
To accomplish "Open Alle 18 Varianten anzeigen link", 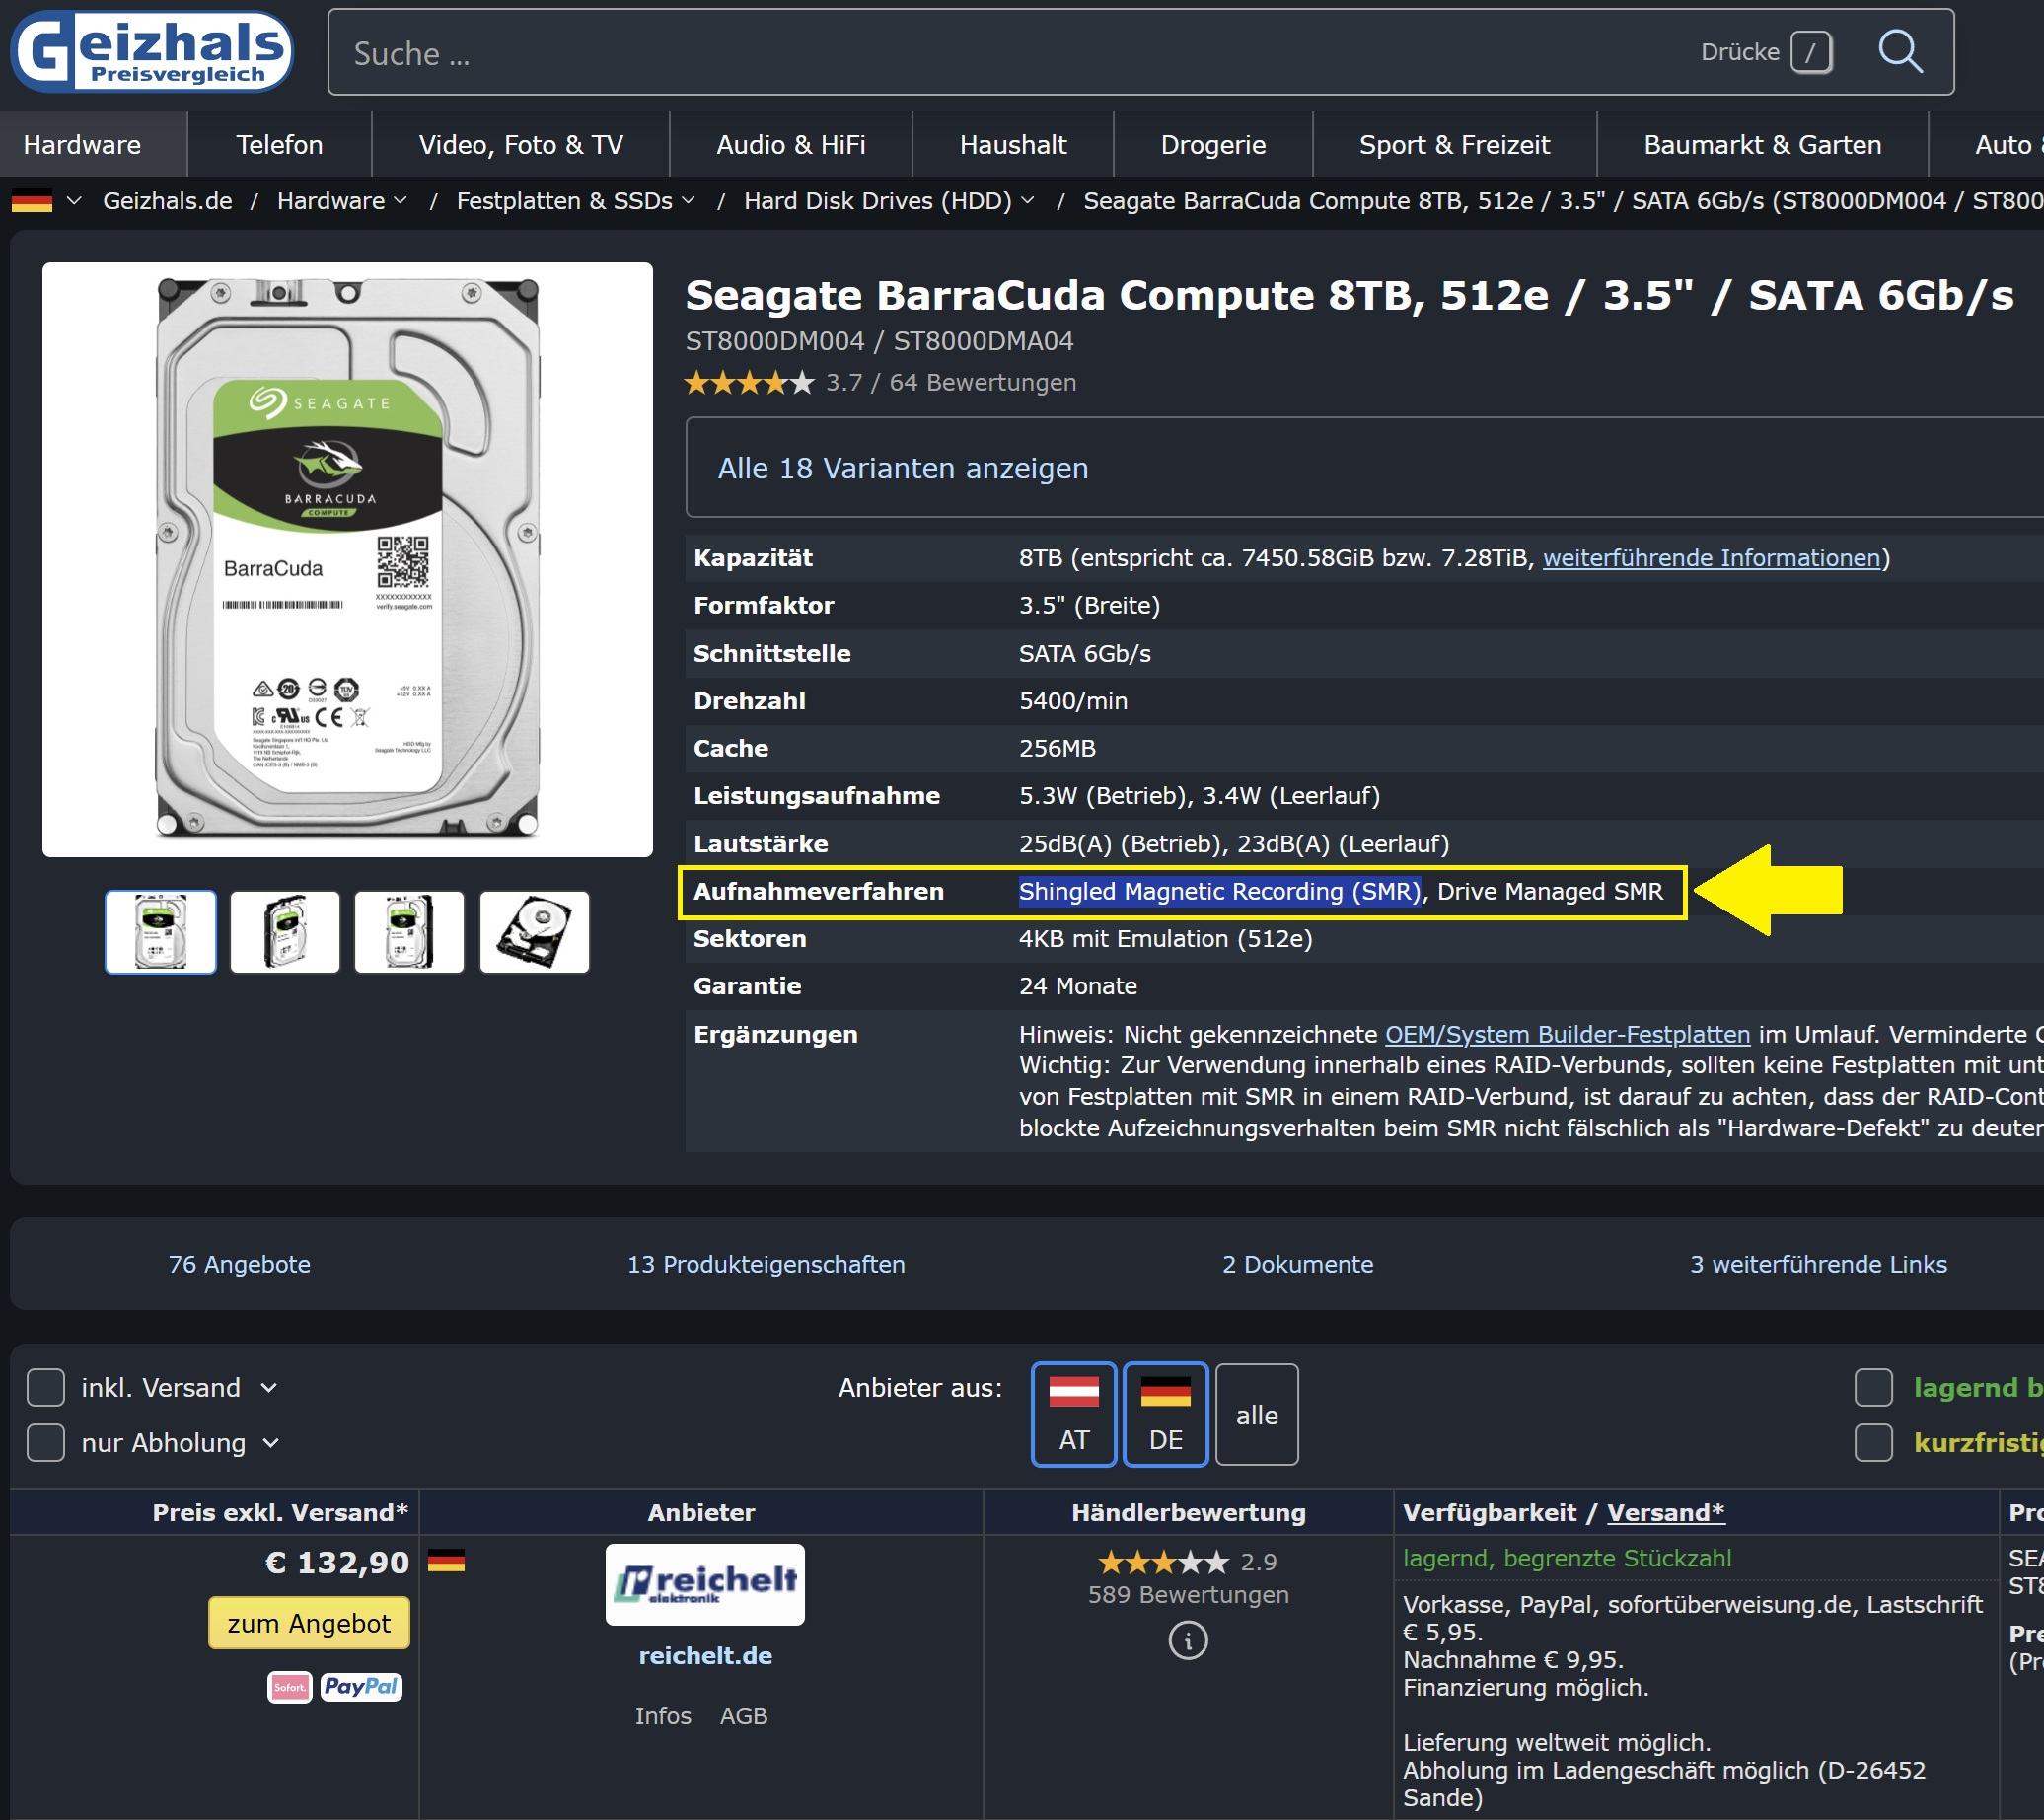I will tap(902, 468).
